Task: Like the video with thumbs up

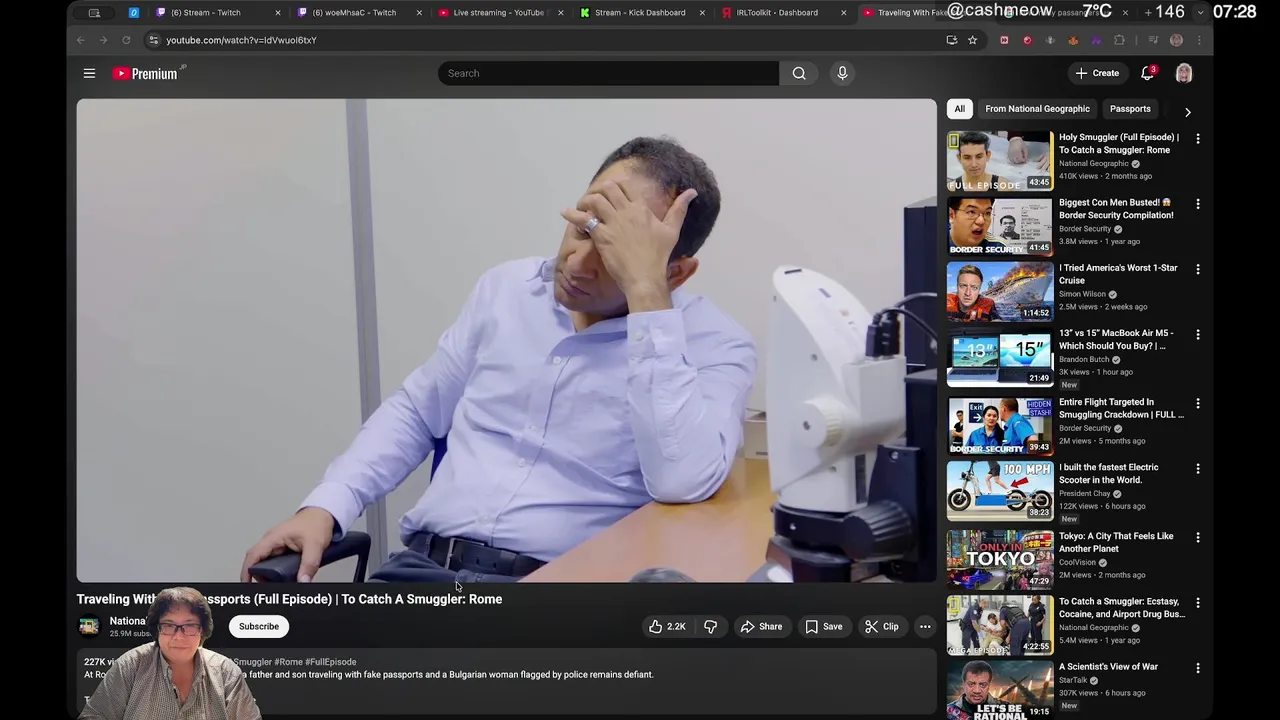Action: pyautogui.click(x=667, y=626)
